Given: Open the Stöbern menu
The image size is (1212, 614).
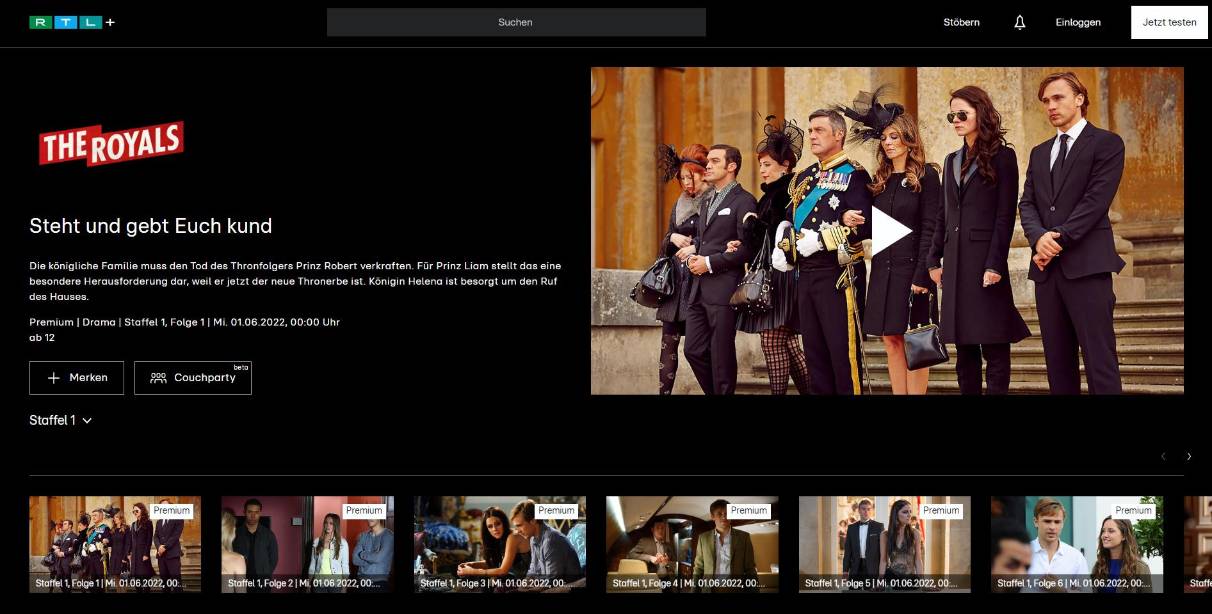Looking at the screenshot, I should 961,22.
